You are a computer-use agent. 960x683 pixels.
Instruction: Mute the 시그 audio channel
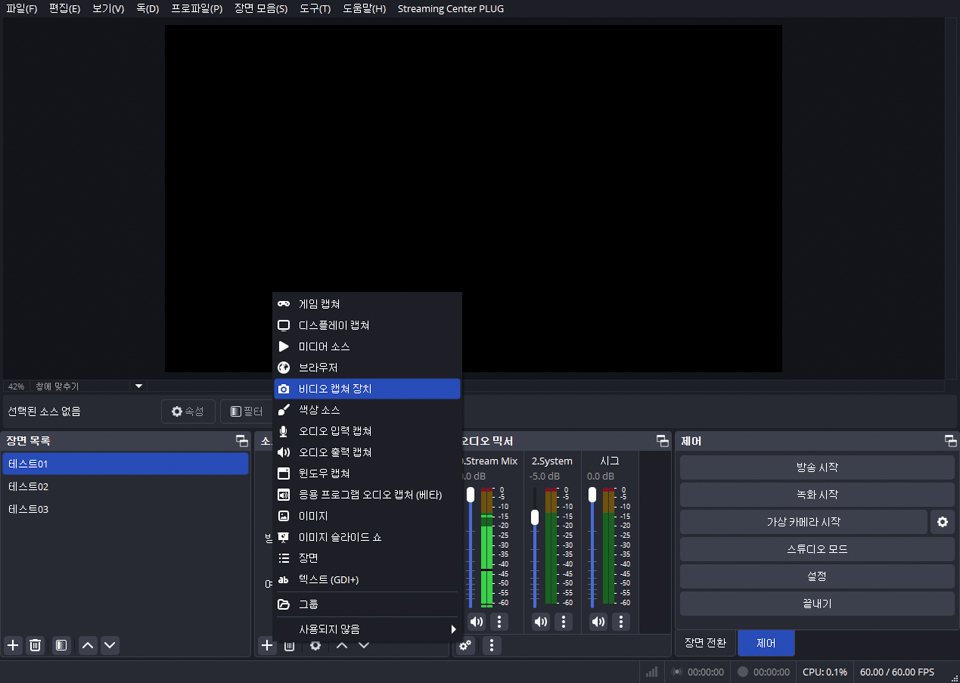[x=598, y=622]
